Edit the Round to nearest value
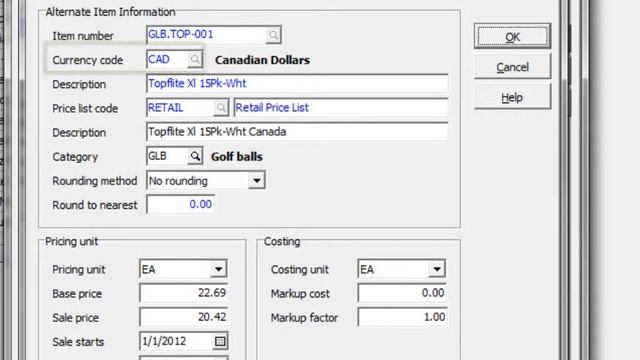 coord(180,204)
